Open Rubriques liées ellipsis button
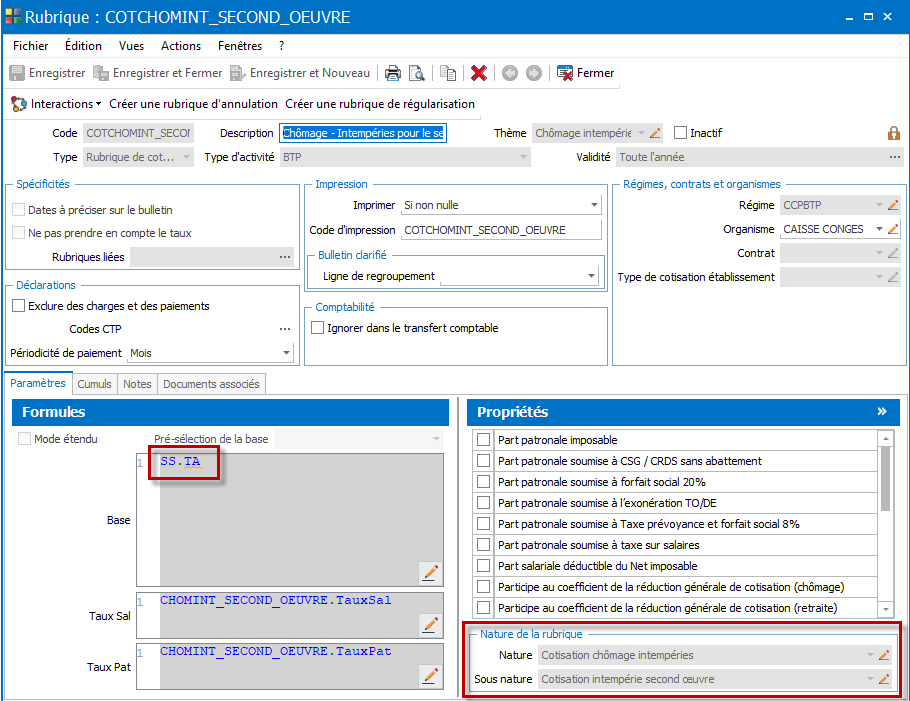The width and height of the screenshot is (910, 701). [x=284, y=257]
